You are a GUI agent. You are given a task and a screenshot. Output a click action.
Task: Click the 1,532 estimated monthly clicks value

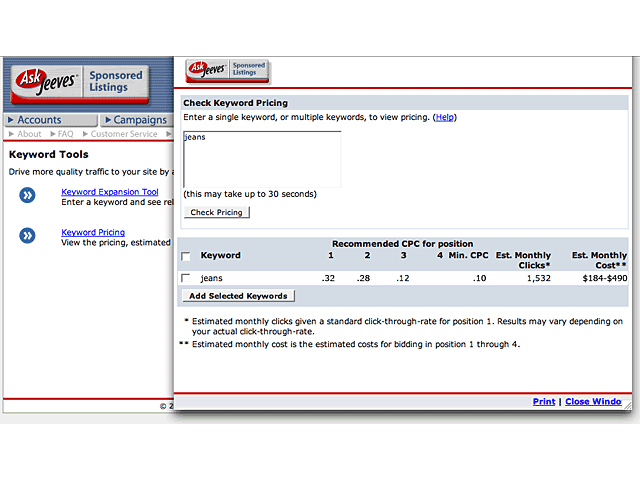(539, 278)
